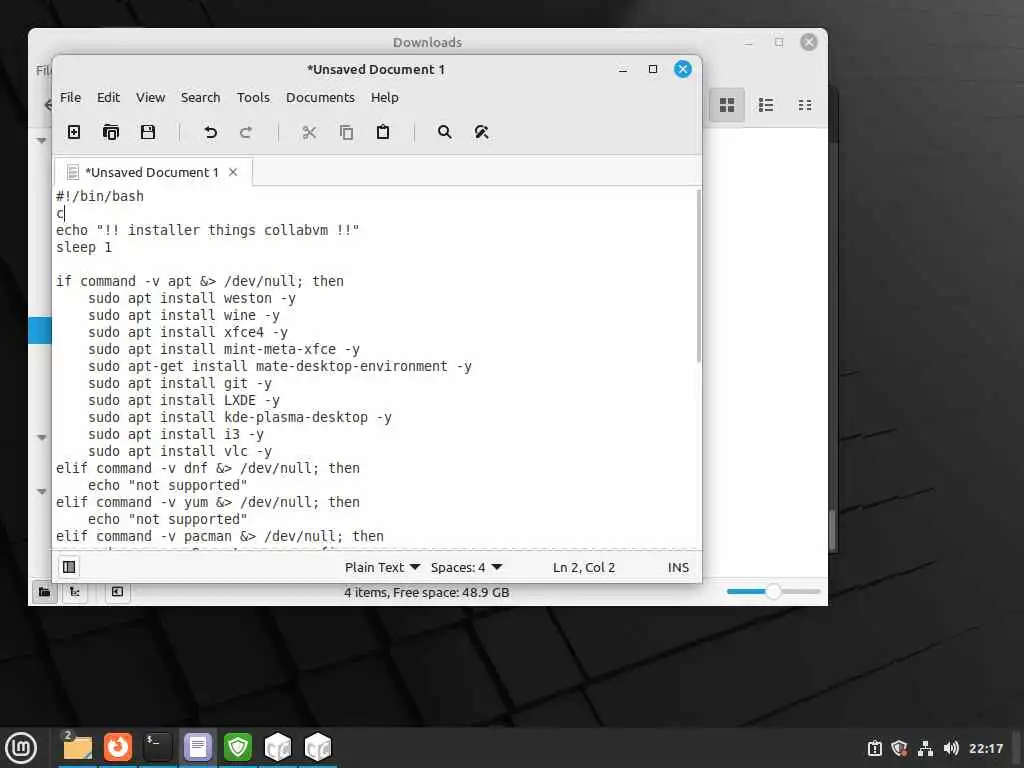Click the mate-desktop-environment install line
This screenshot has width=1024, height=768.
280,366
